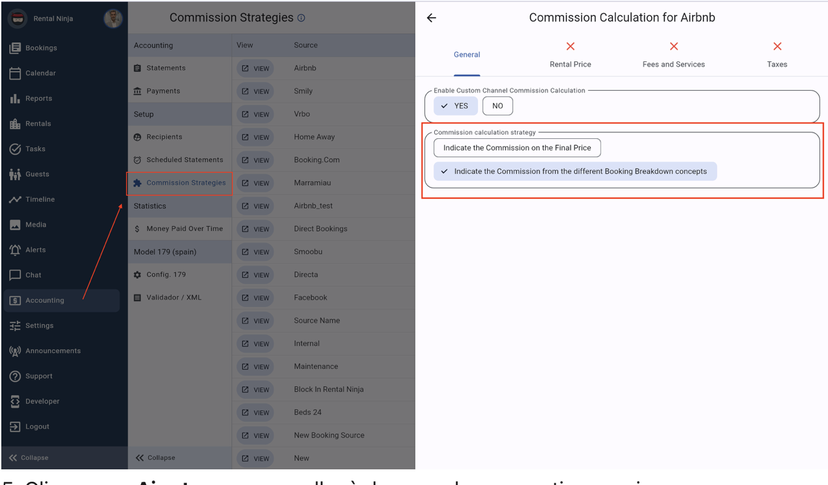Click VIEW for the Facebook source
Image resolution: width=828 pixels, height=485 pixels.
255,298
